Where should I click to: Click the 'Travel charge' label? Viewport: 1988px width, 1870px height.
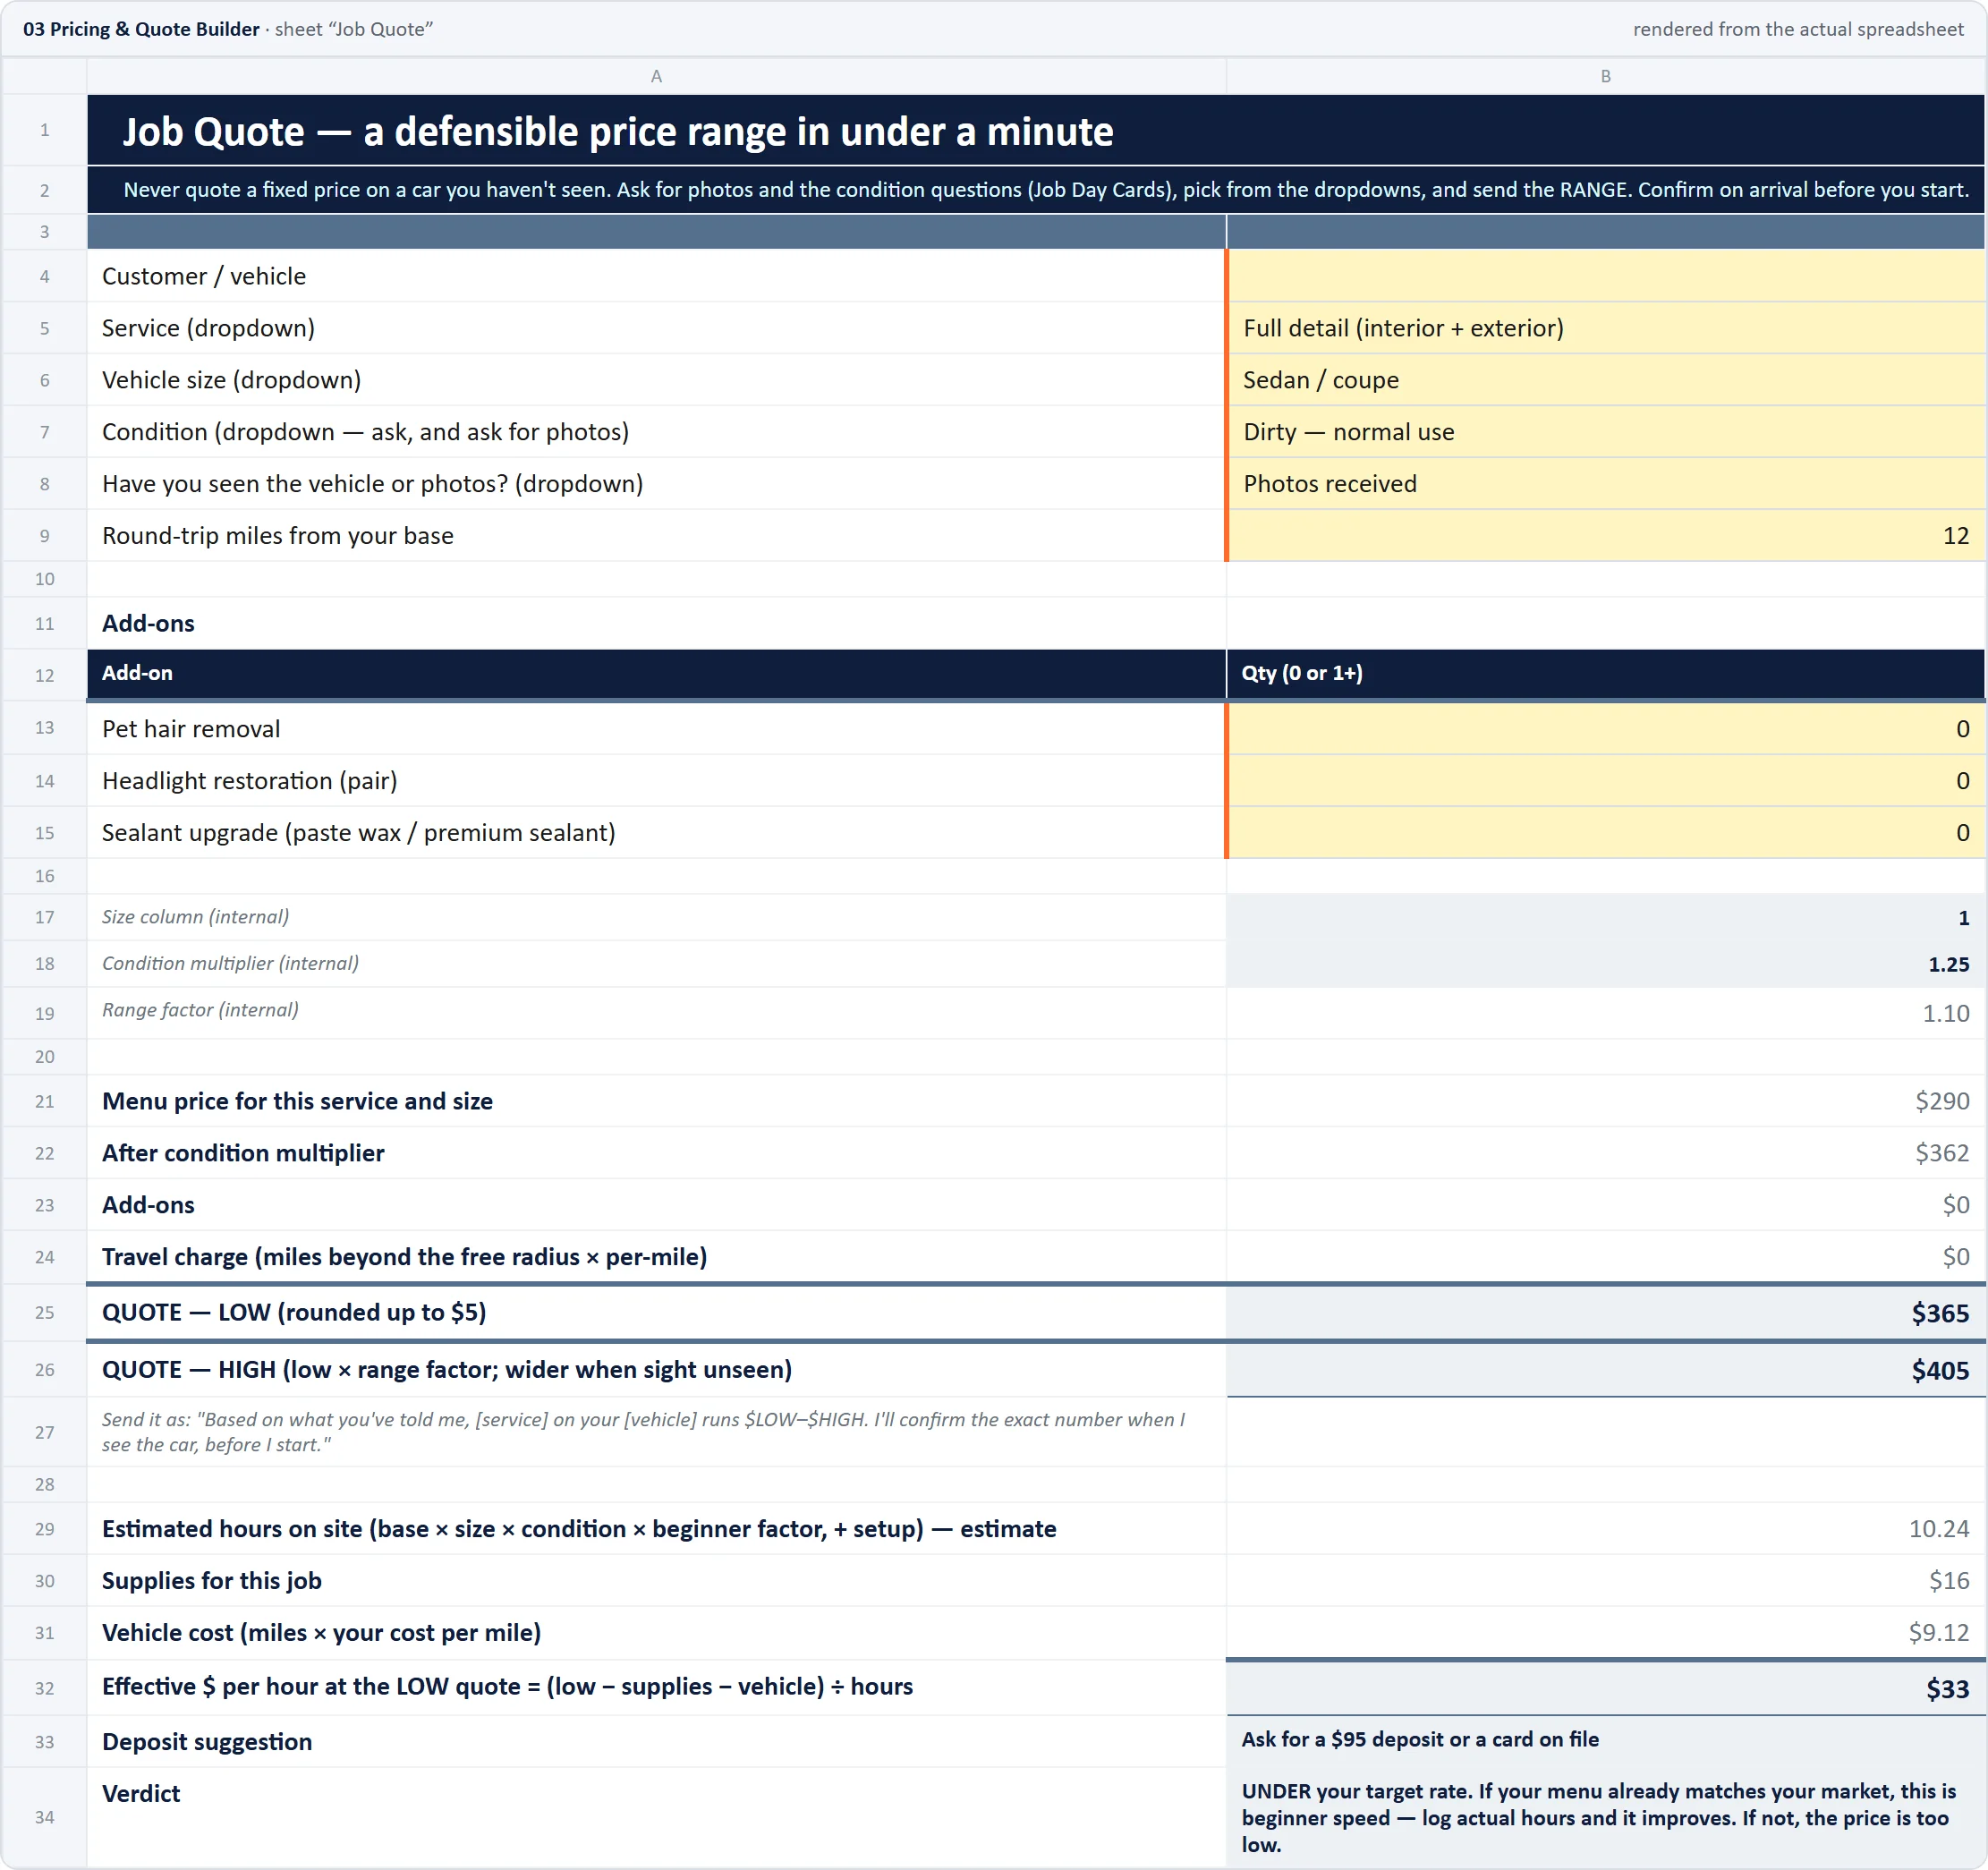(404, 1257)
